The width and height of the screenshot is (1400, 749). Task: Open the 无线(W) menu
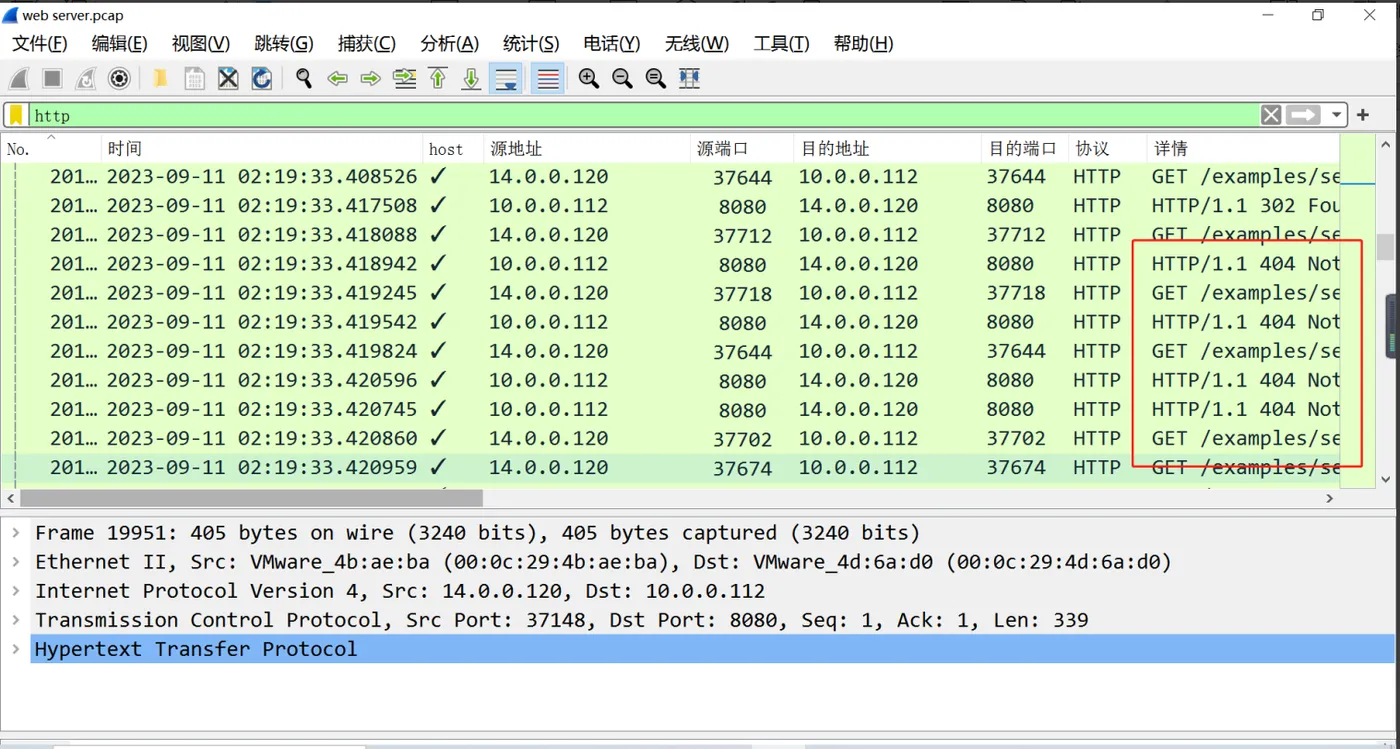[697, 43]
